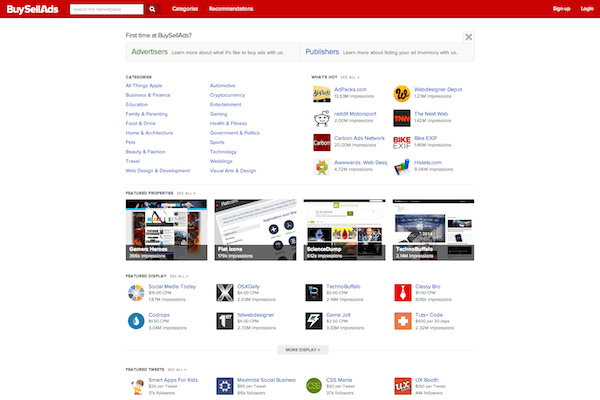Open the Web Design & Development category
The image size is (600, 400).
coord(158,171)
